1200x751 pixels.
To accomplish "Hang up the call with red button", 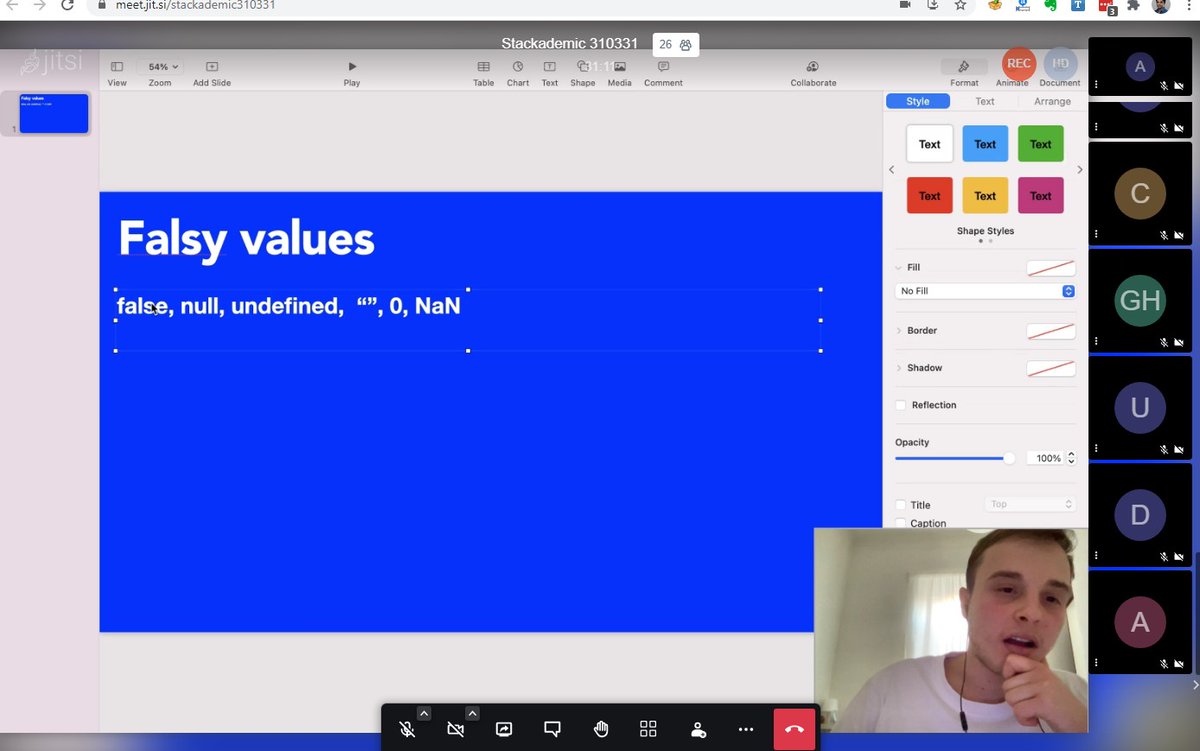I will [795, 729].
